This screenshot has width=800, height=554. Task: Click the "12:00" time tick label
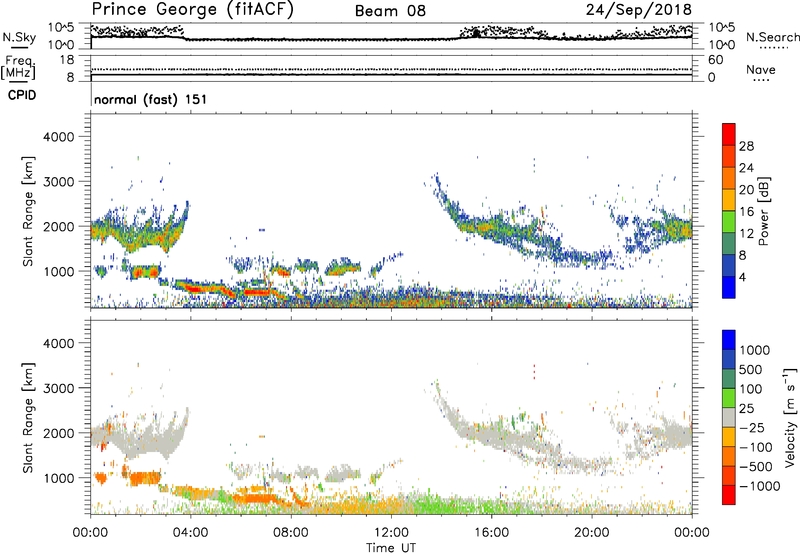tap(391, 533)
